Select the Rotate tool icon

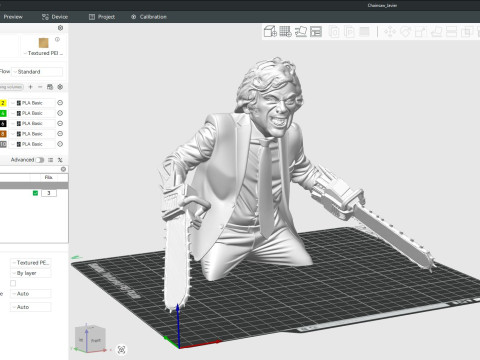pos(406,32)
